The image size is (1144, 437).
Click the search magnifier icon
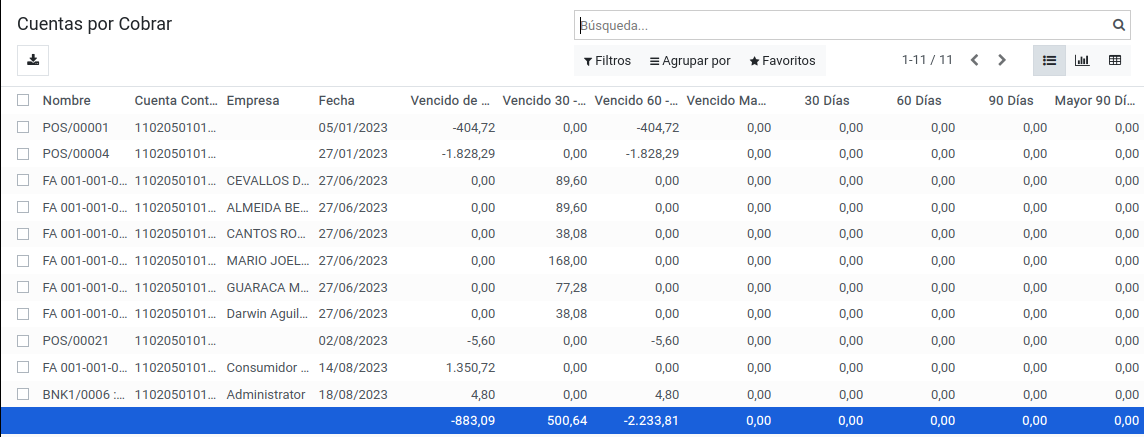1118,26
